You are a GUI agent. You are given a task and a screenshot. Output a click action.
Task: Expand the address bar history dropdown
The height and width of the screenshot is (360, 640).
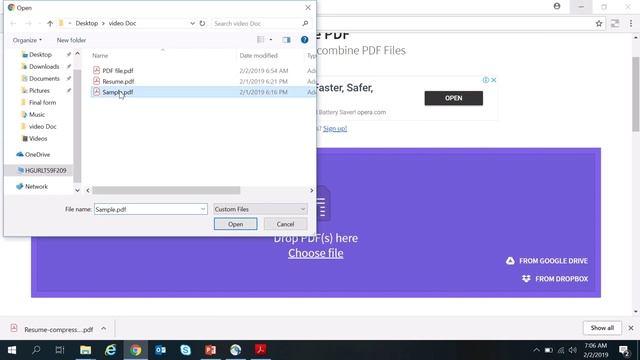(x=192, y=24)
